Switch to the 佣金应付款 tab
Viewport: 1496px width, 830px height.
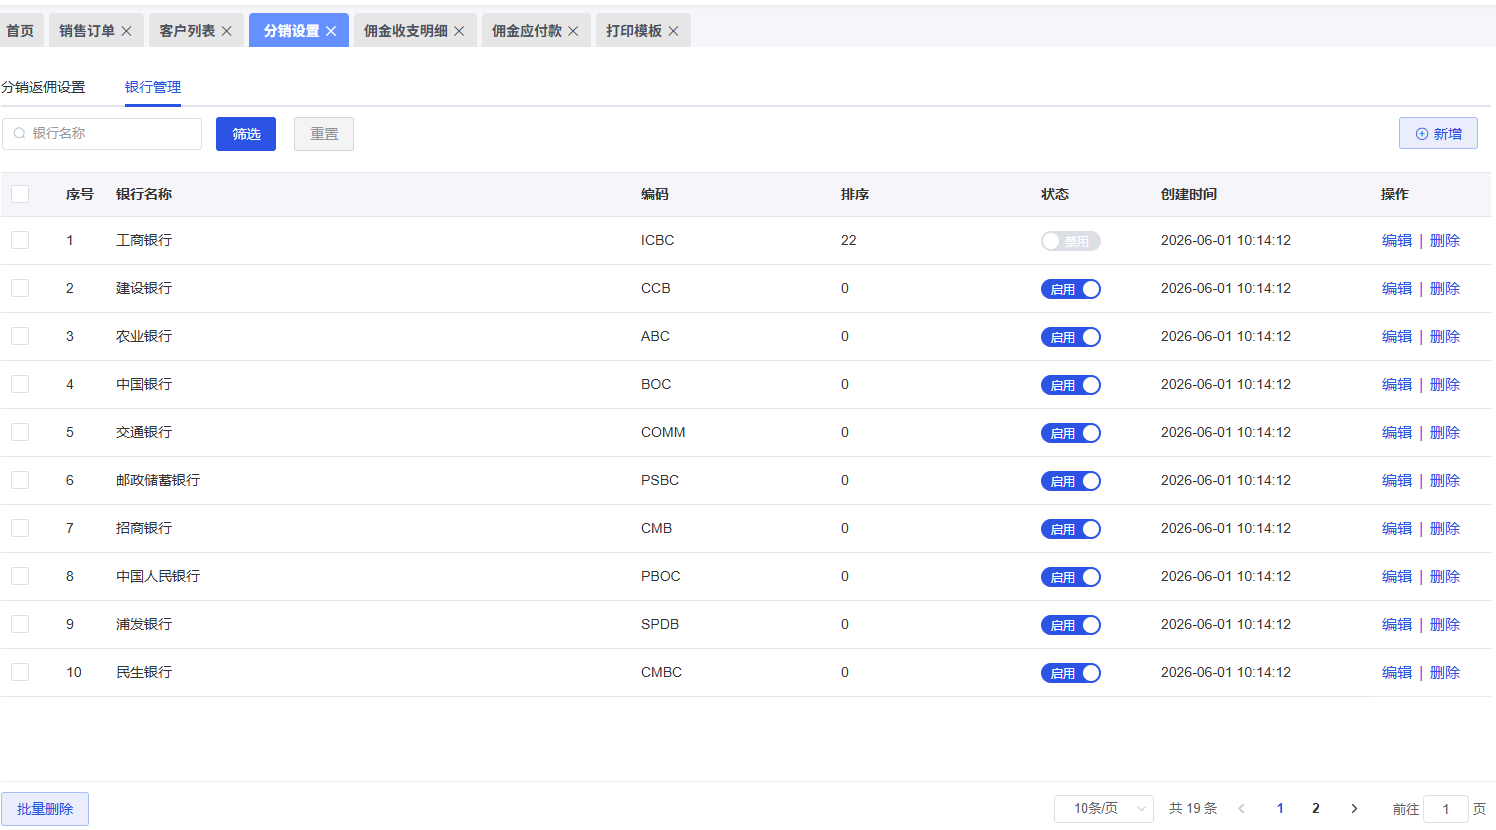pos(527,31)
